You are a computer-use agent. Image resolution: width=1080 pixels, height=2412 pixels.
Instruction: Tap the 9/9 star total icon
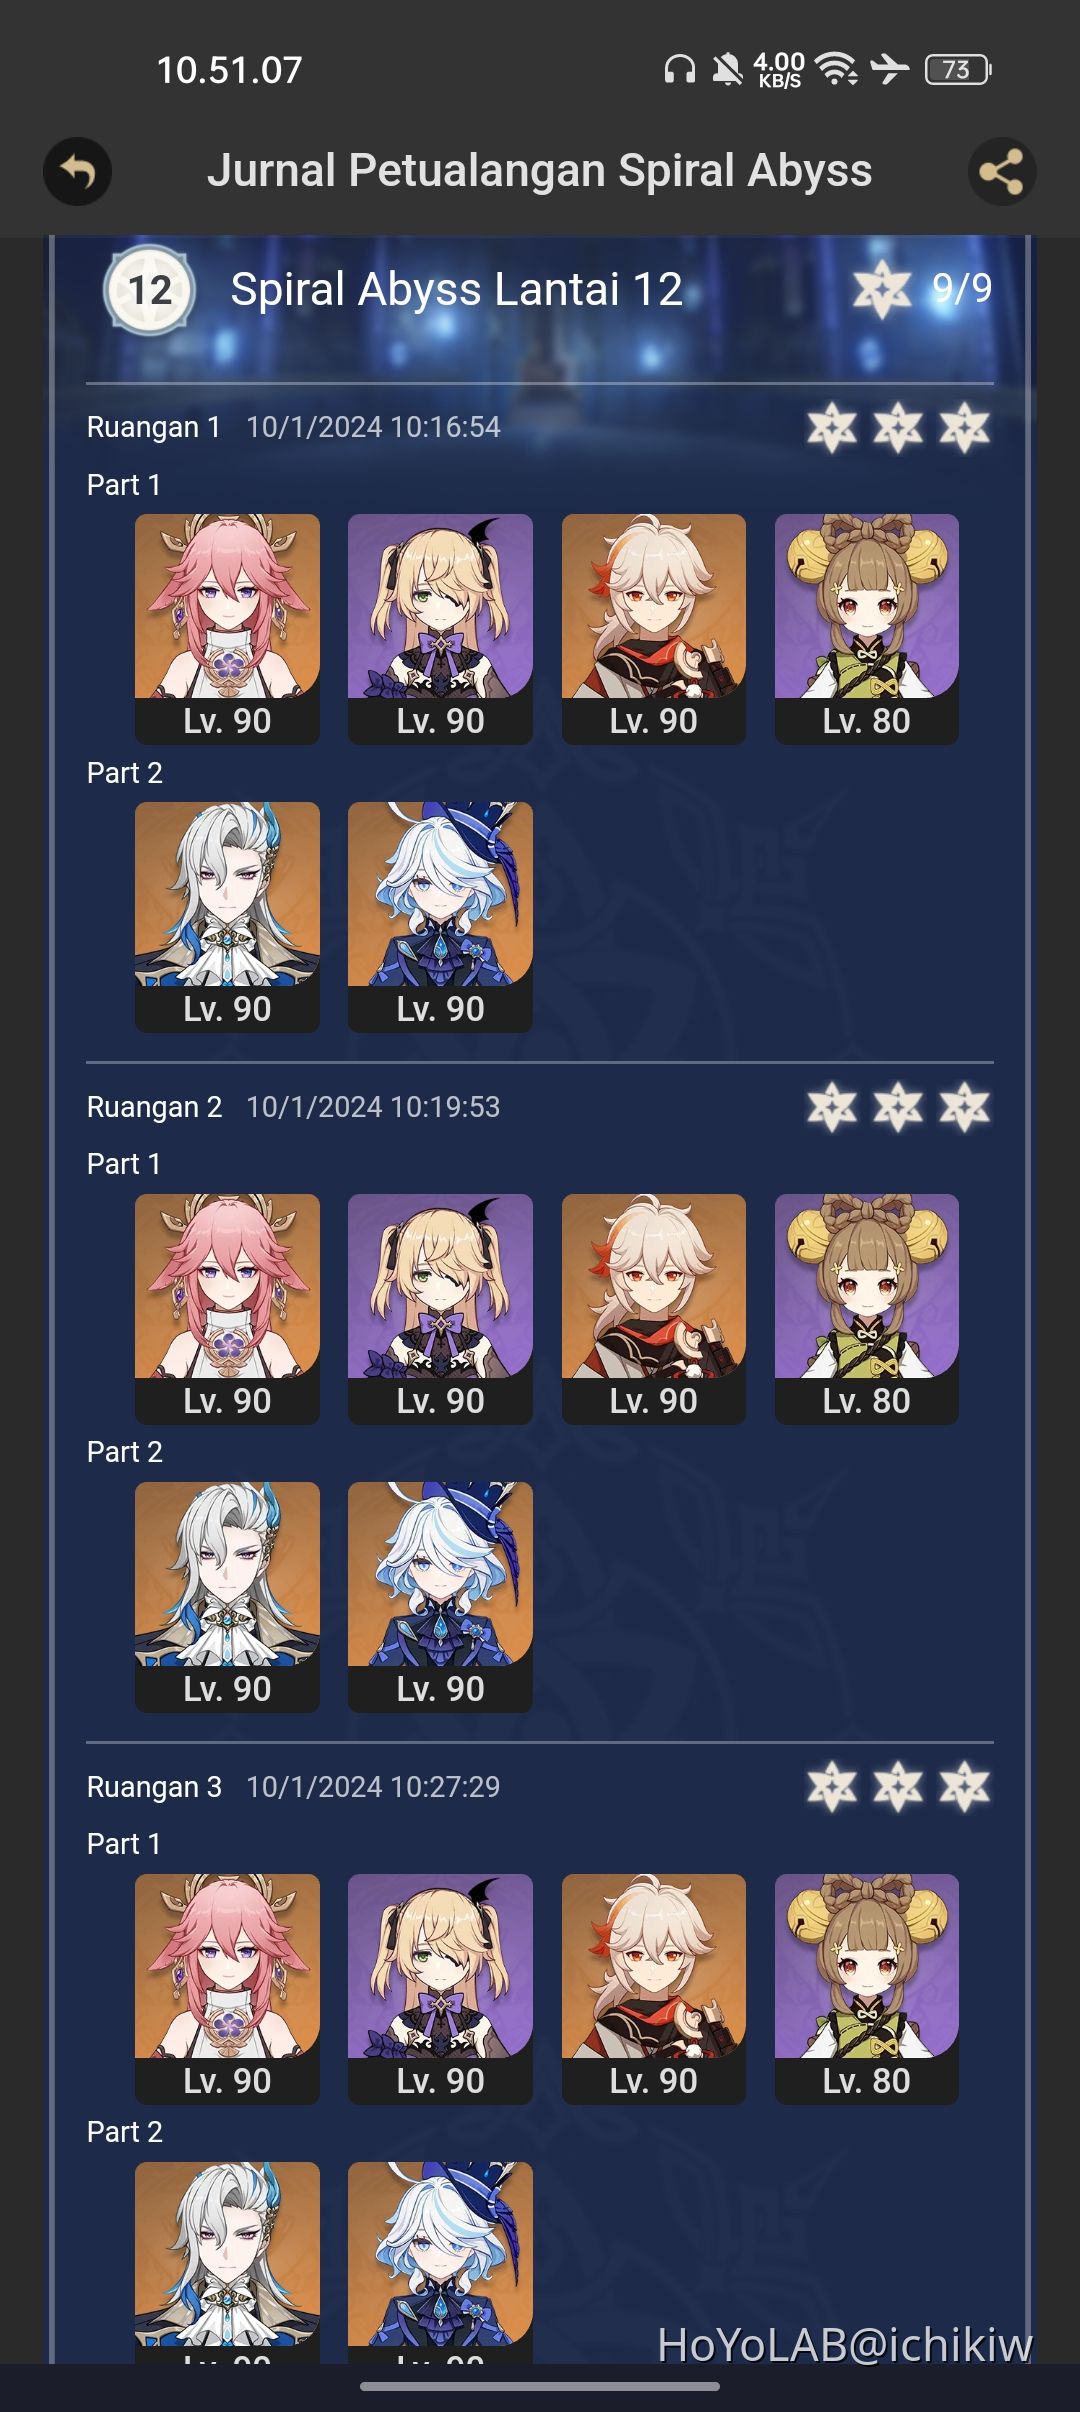point(881,289)
